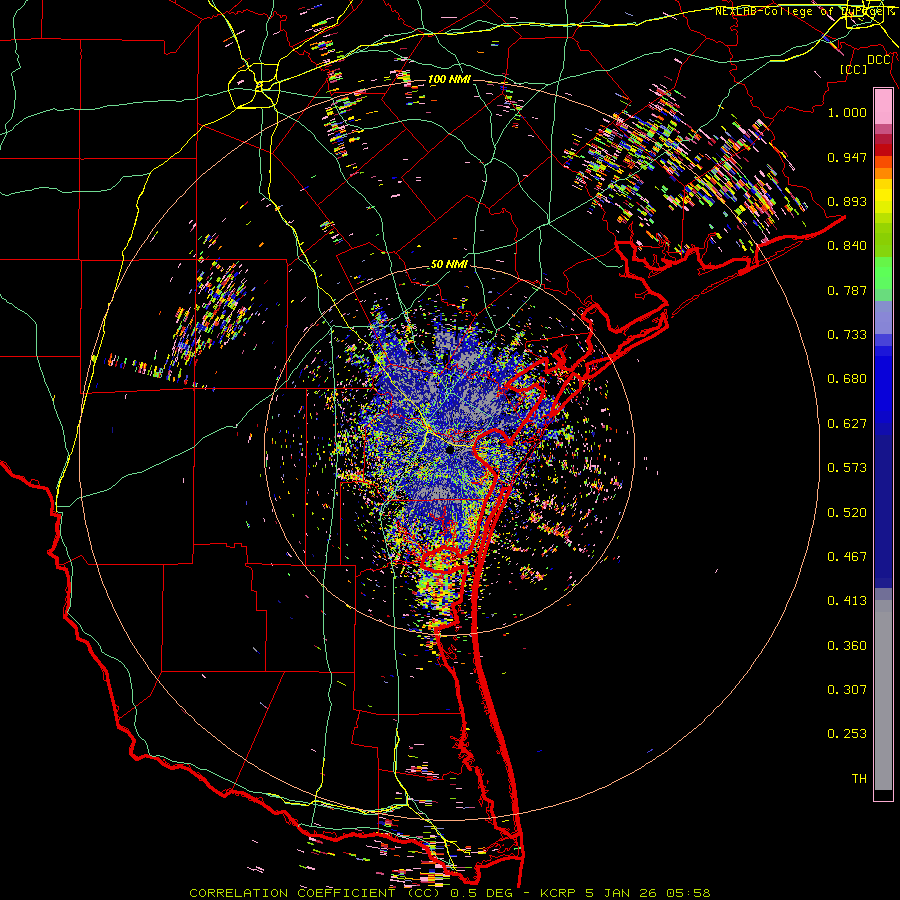This screenshot has height=900, width=900.
Task: Click the 1.000 legend value
Action: (x=847, y=112)
